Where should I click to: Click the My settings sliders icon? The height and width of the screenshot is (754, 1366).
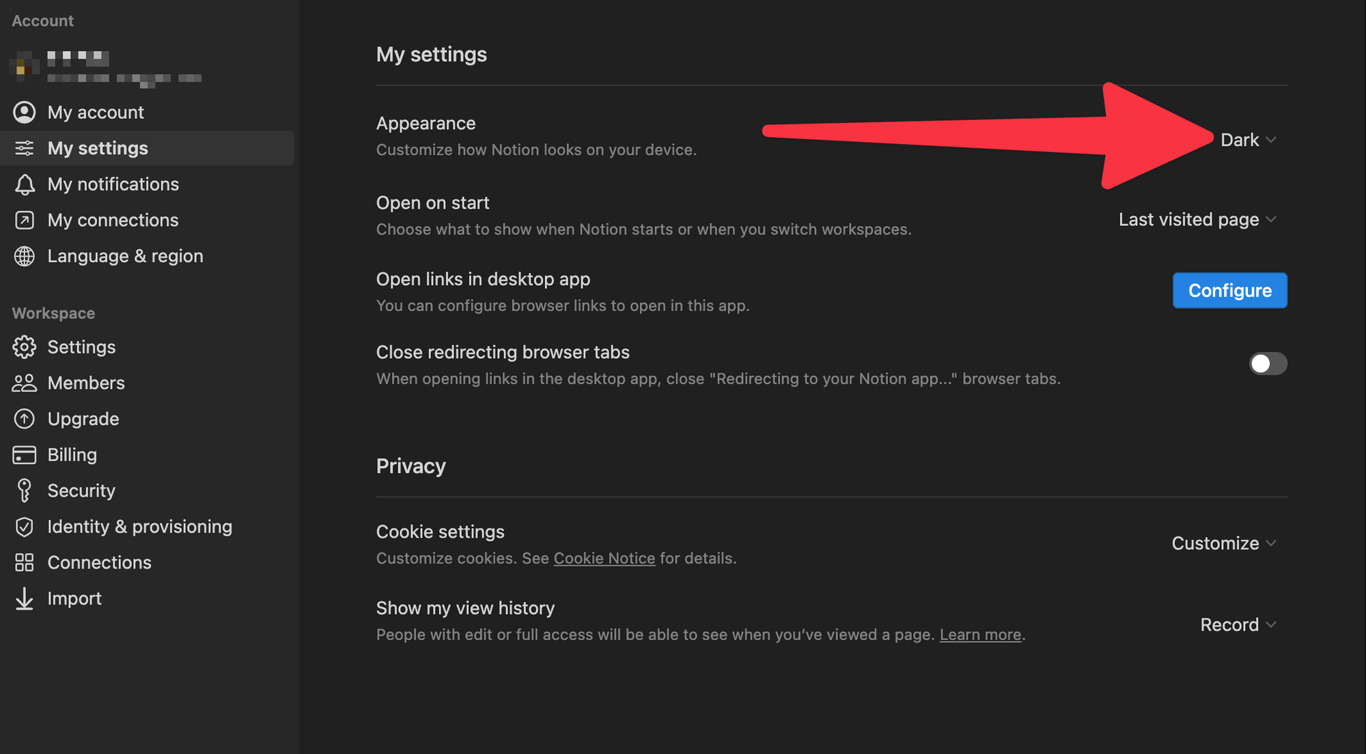pyautogui.click(x=24, y=148)
